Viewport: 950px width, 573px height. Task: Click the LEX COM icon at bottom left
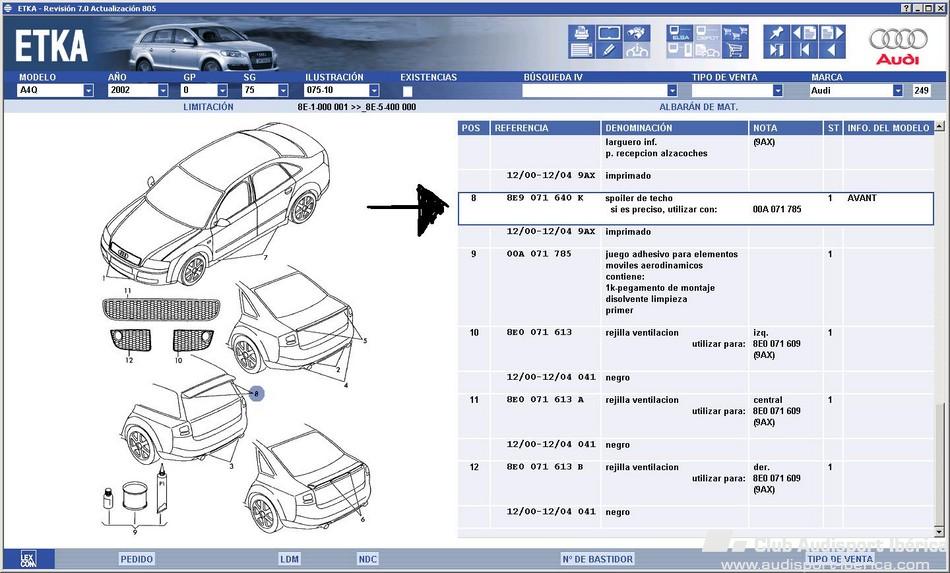click(28, 559)
